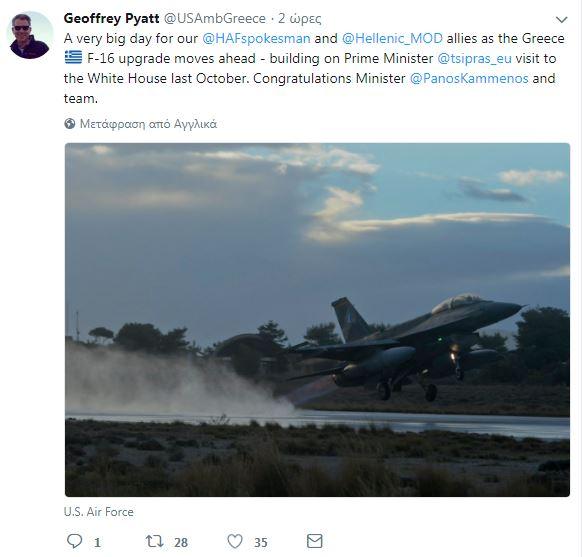The width and height of the screenshot is (582, 557).
Task: Open the @HAFspokesman mention
Action: click(256, 39)
